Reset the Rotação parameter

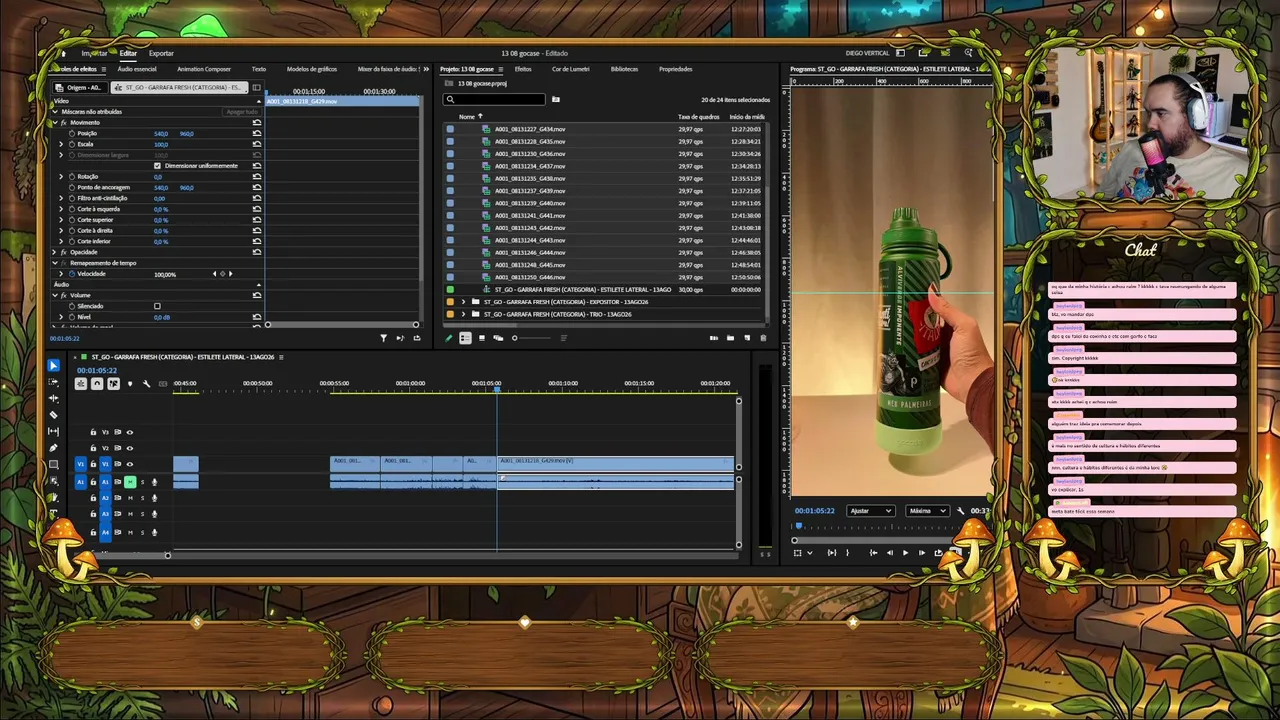pos(257,176)
